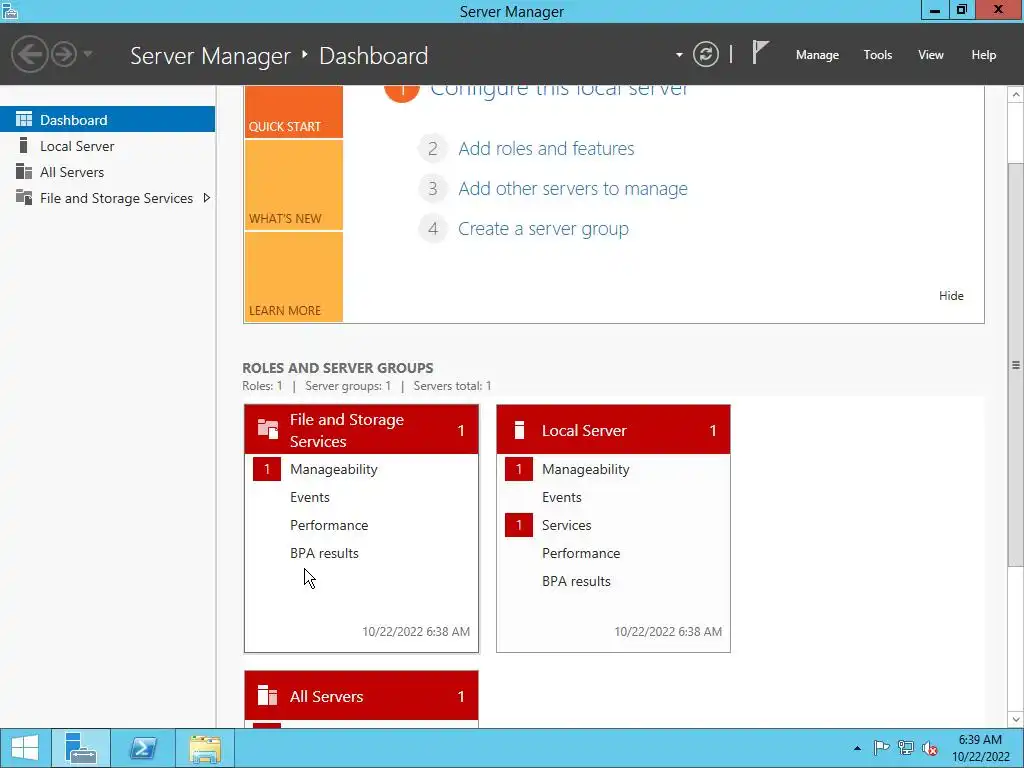Open Services in Local Server tile

pos(566,525)
